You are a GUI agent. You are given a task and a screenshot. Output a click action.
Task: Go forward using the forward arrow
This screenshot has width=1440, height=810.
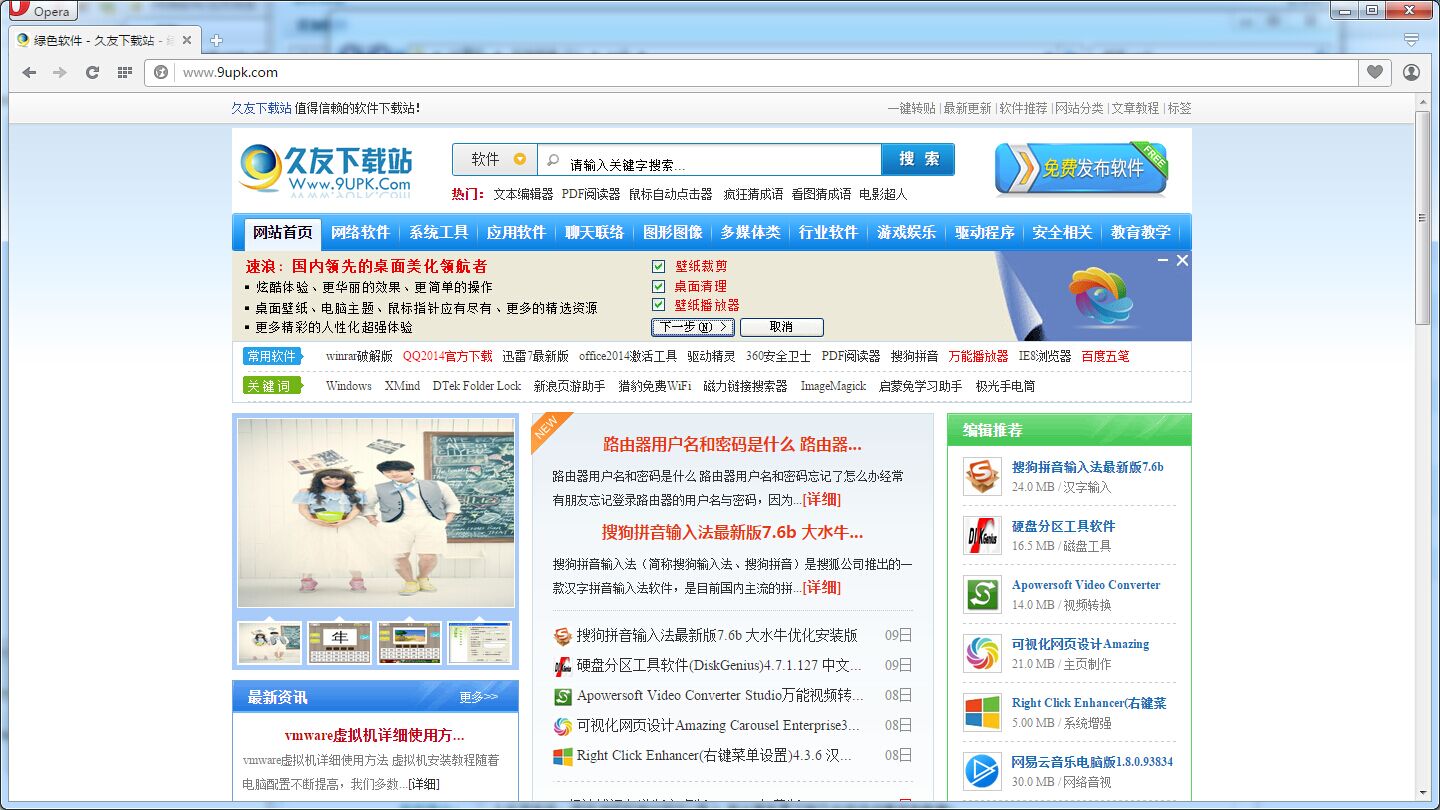[x=60, y=72]
